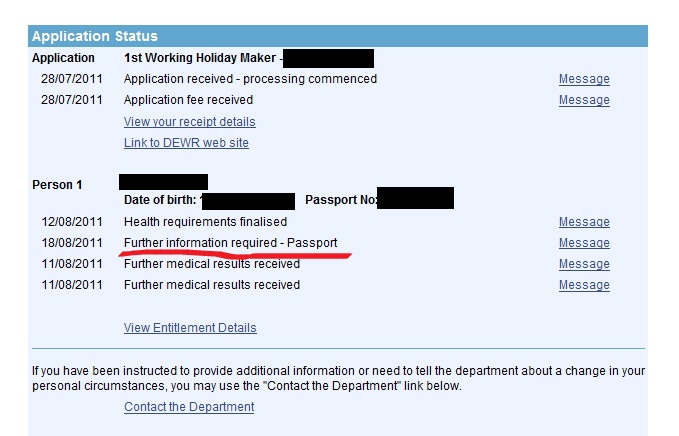
Task: Open Message for Health requirements finalised
Action: pos(584,222)
